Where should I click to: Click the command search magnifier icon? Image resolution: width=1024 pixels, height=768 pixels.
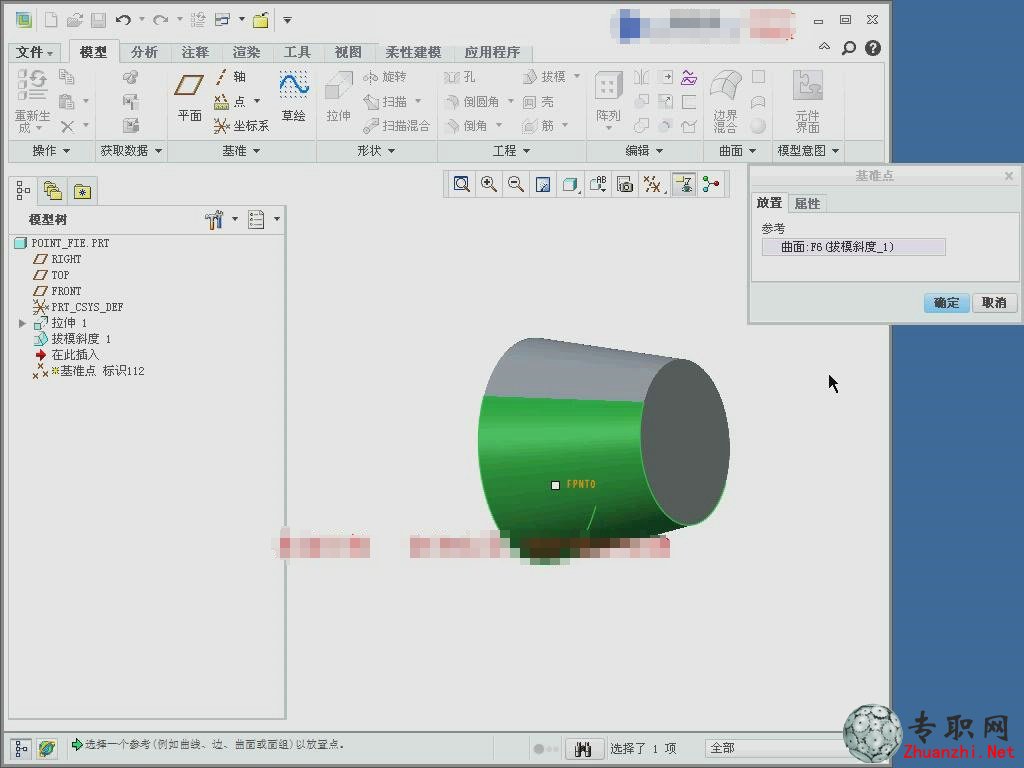(x=848, y=48)
